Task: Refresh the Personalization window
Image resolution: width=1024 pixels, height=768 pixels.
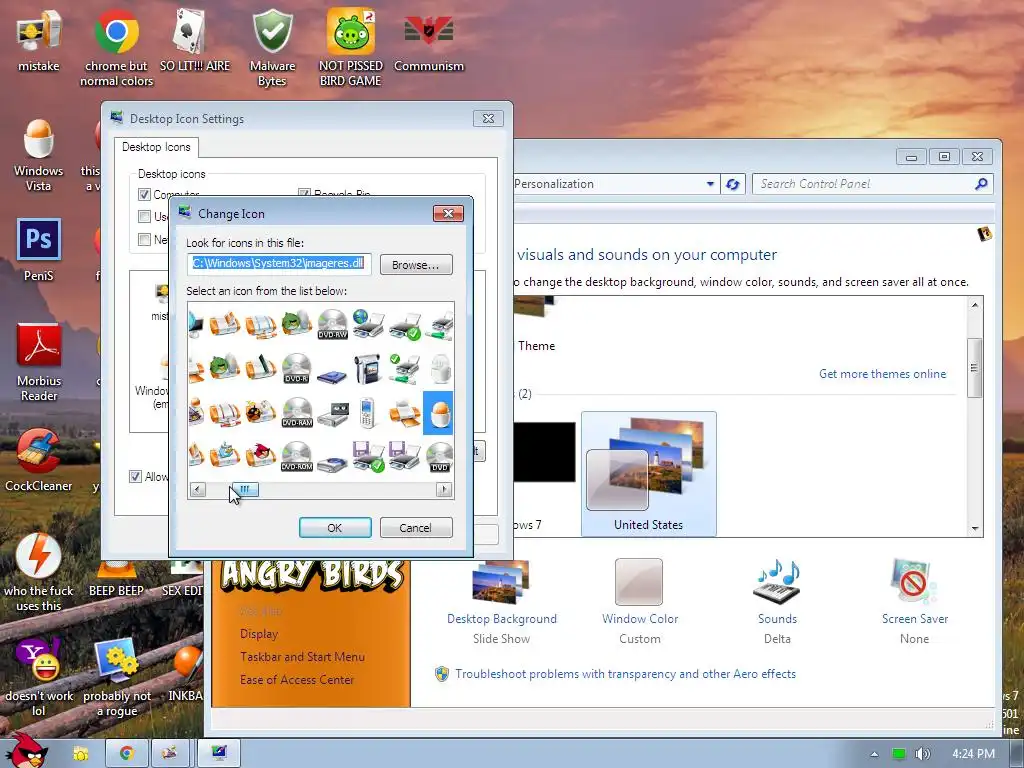Action: coord(733,184)
